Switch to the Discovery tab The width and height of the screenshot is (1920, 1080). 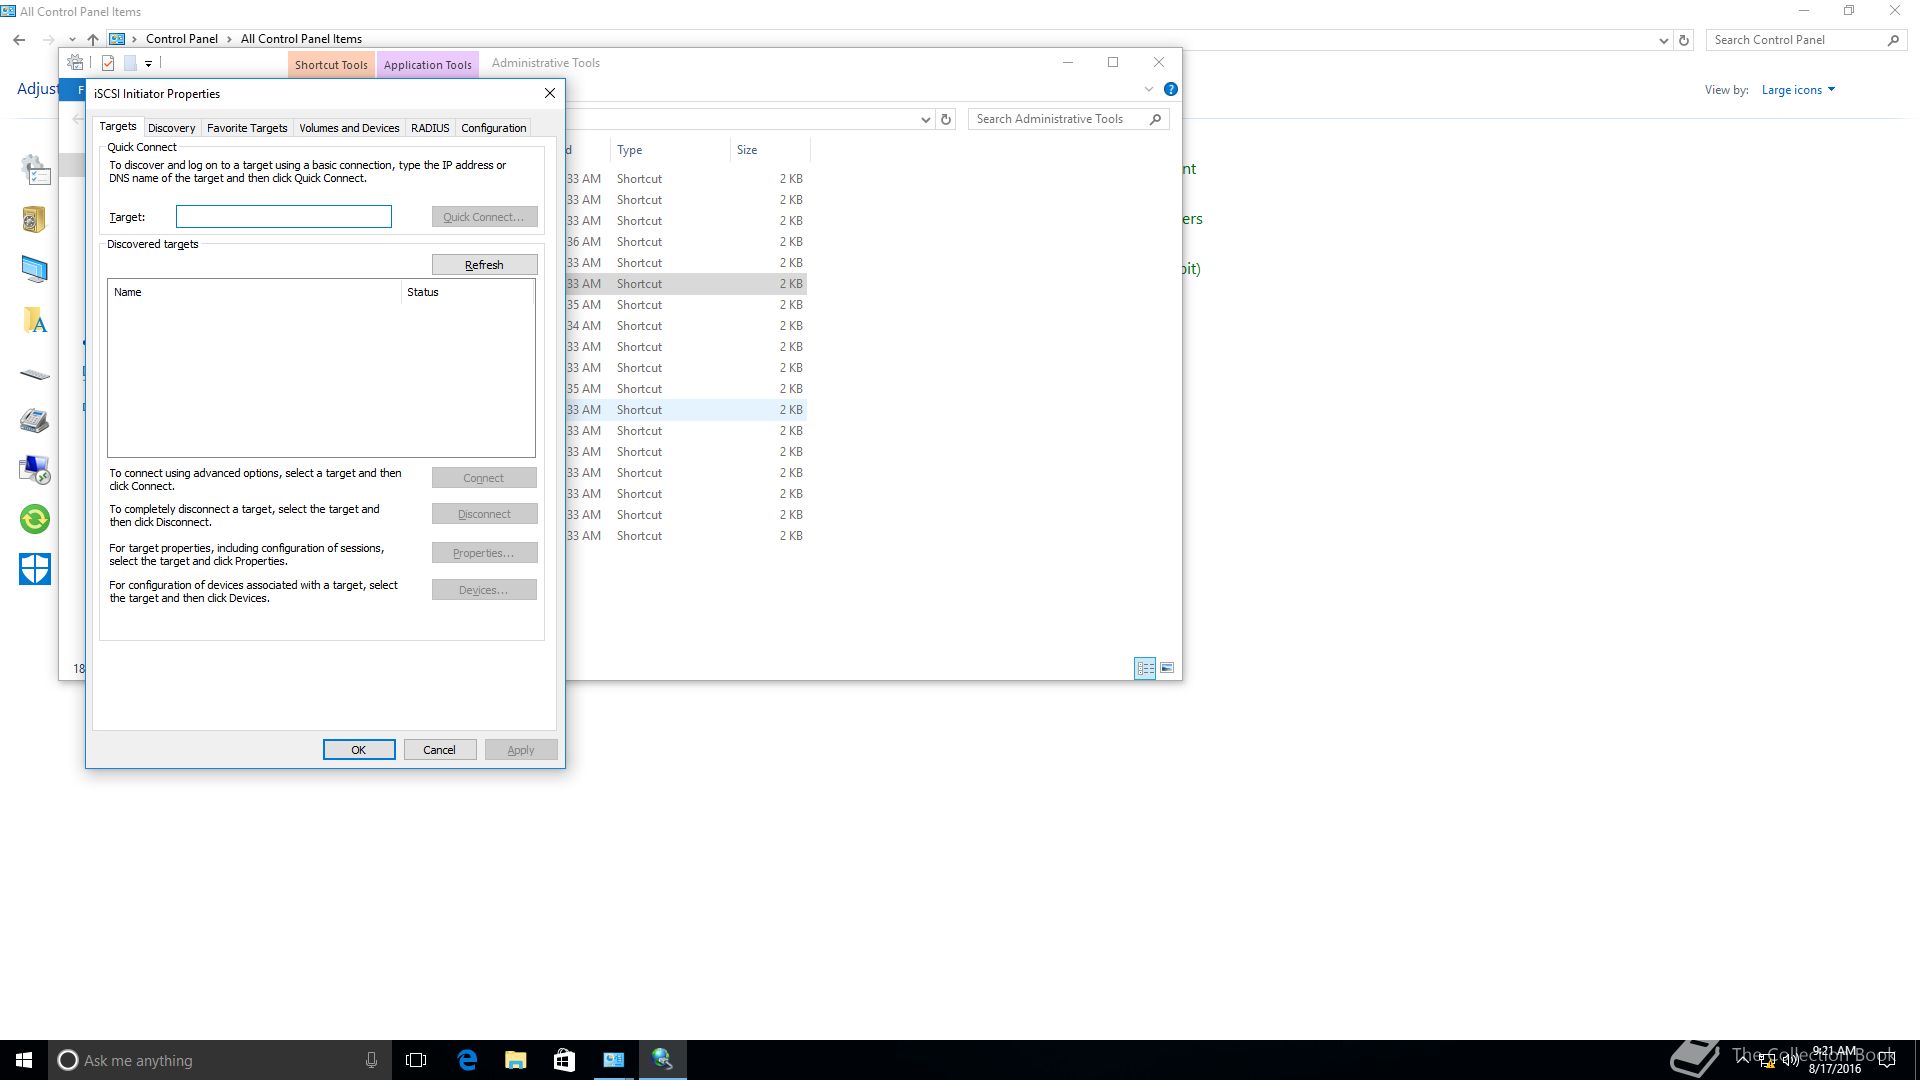[171, 128]
